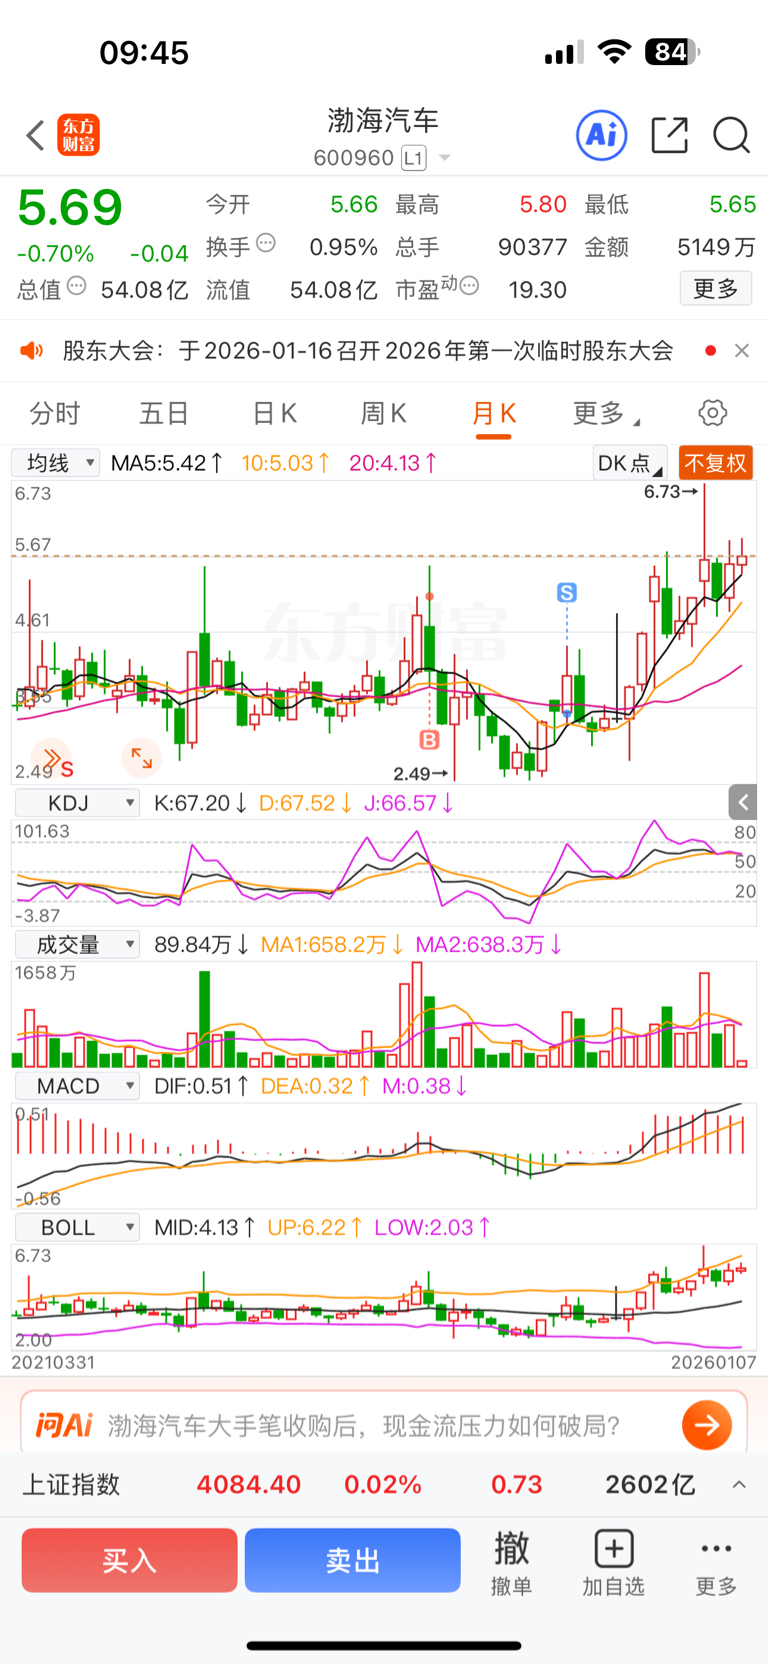768x1665 pixels.
Task: Open the 成交量 indicator dropdown
Action: [x=76, y=945]
